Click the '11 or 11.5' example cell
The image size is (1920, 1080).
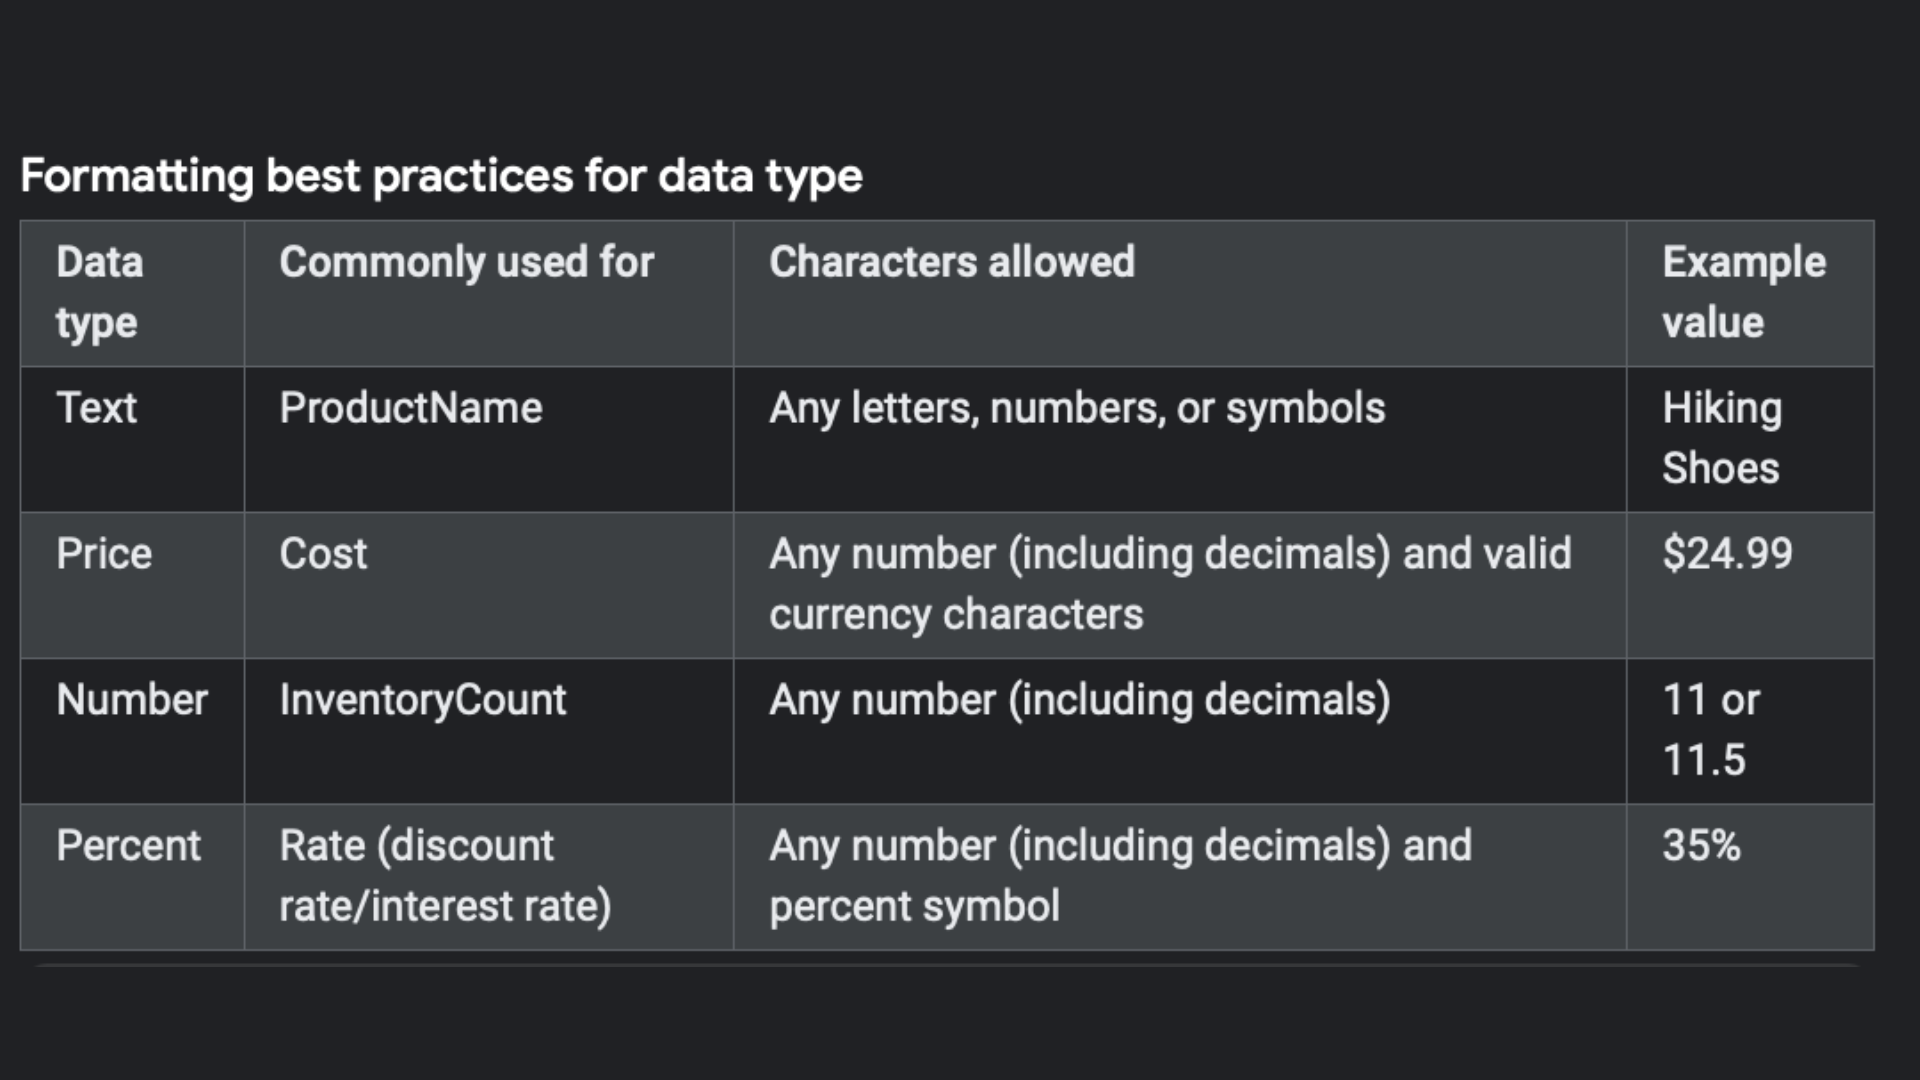1750,731
